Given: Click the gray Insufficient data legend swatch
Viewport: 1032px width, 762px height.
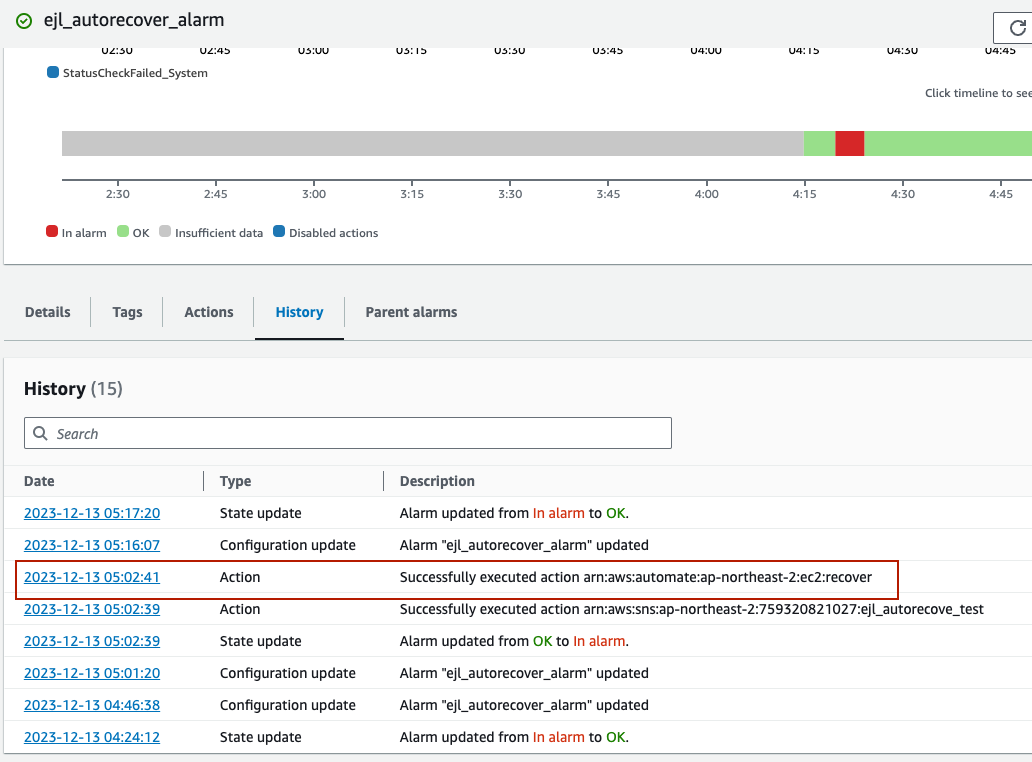Looking at the screenshot, I should pyautogui.click(x=165, y=232).
